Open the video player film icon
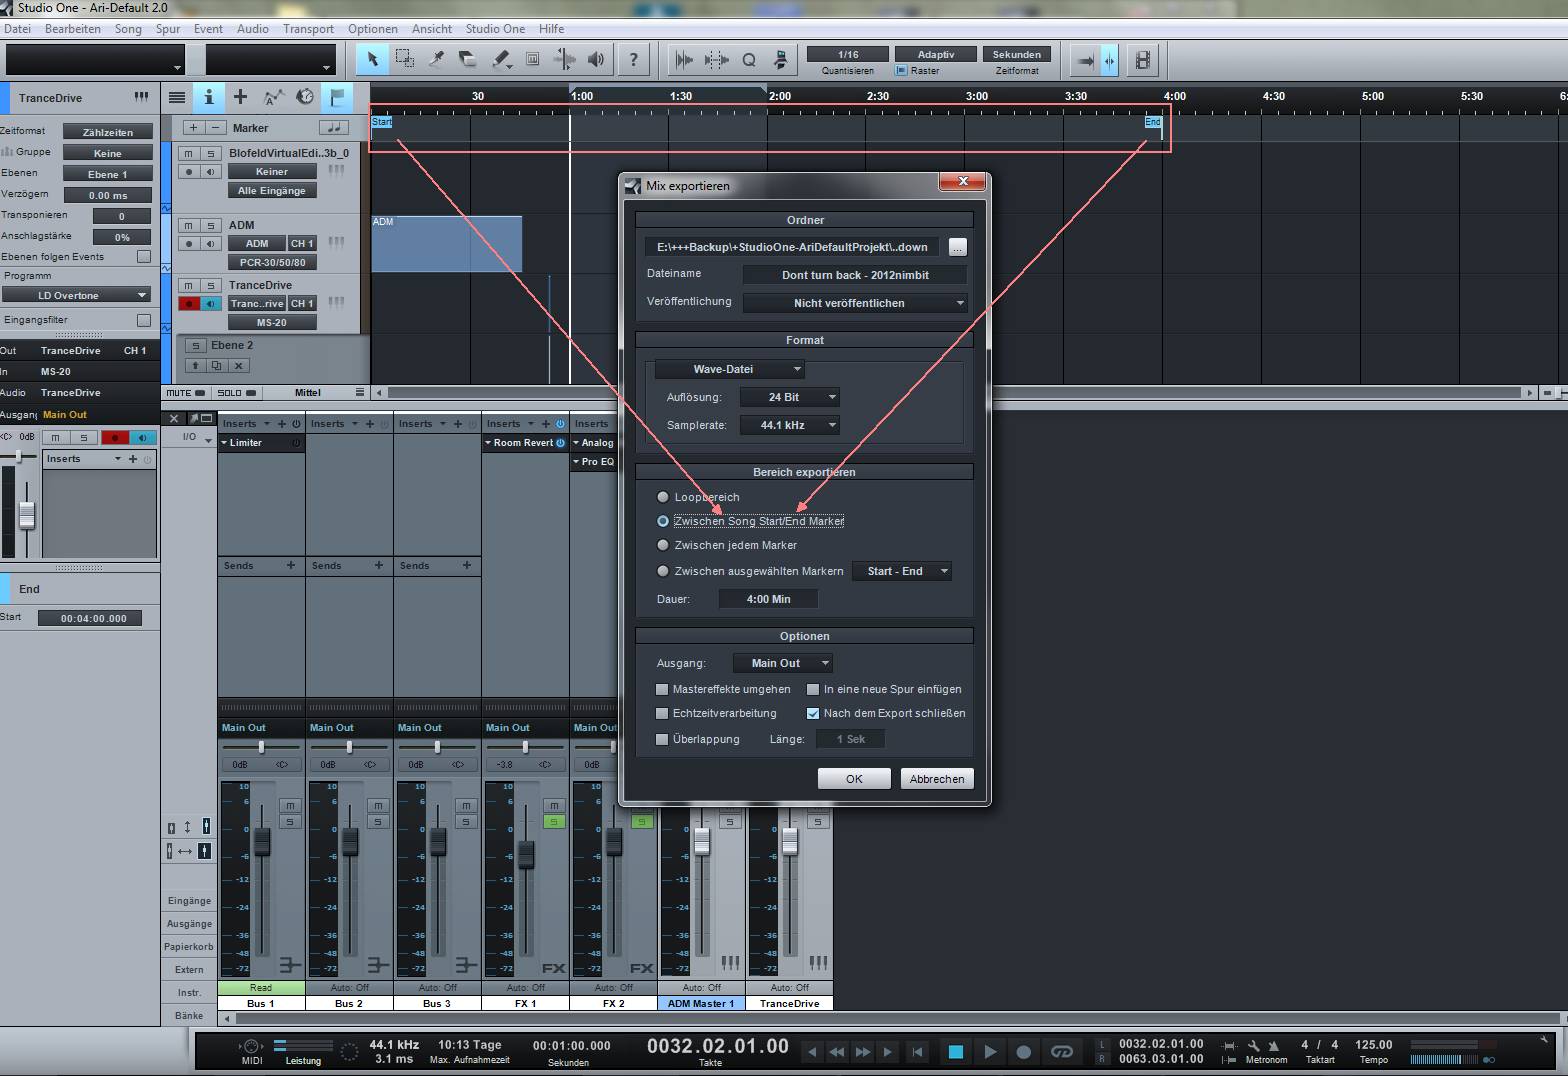 (x=1143, y=61)
